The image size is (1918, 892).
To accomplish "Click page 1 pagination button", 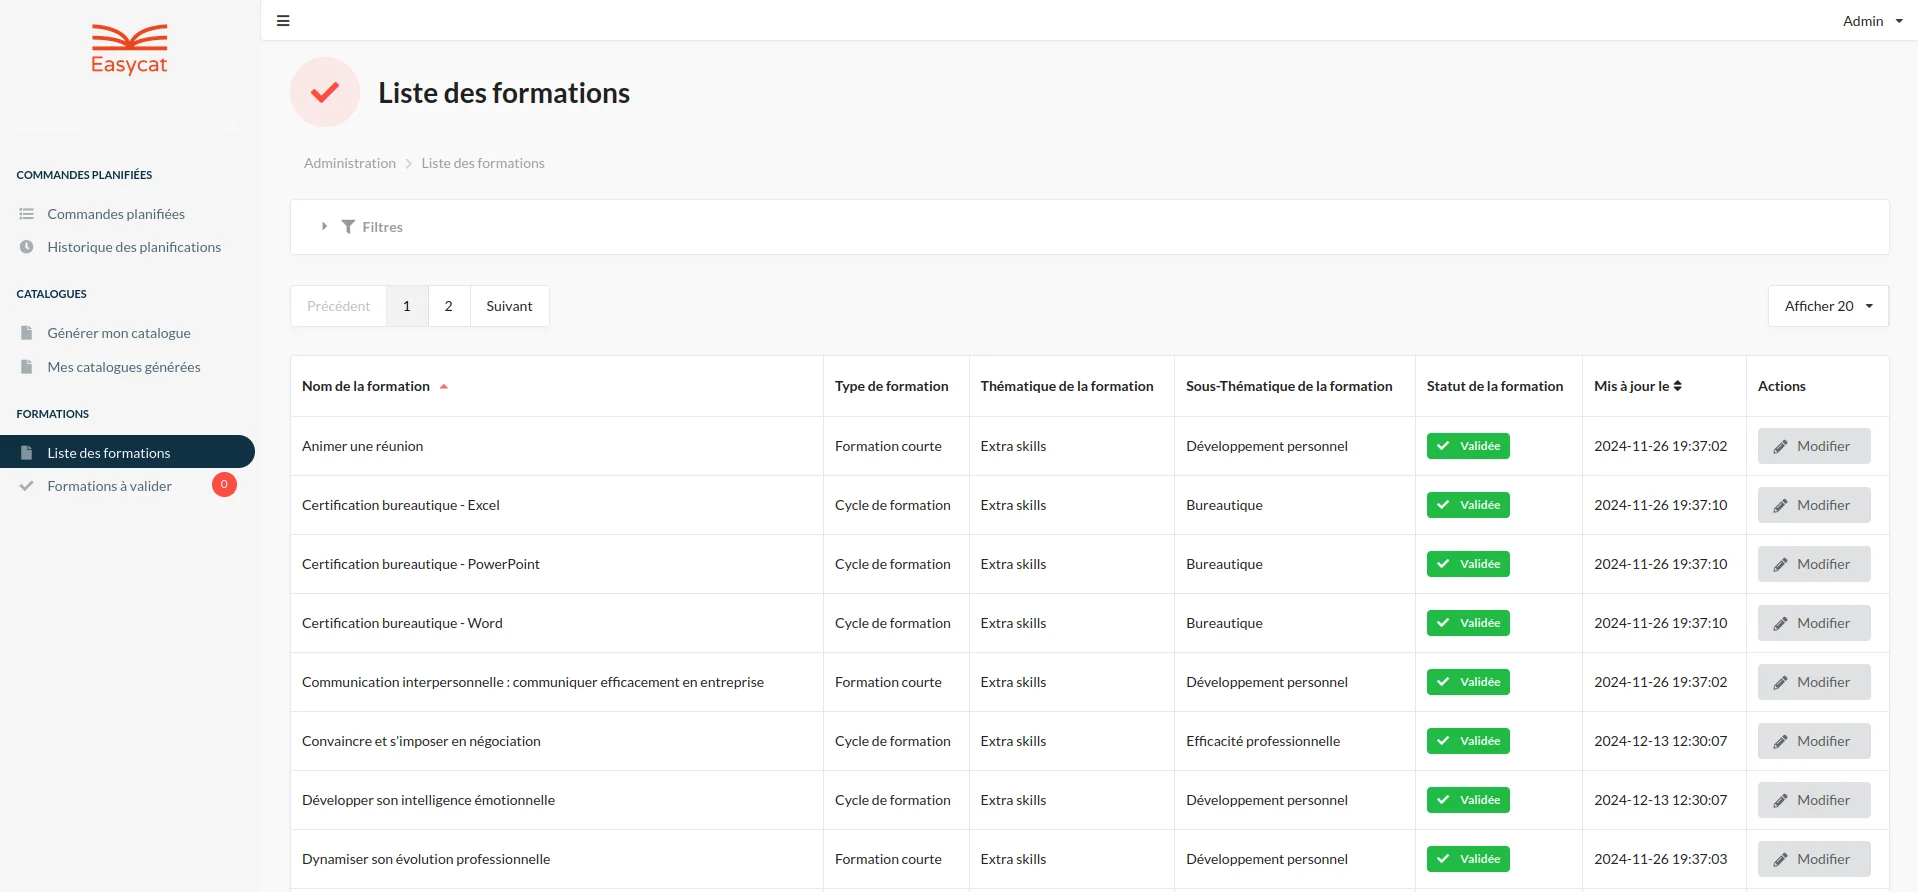I will pyautogui.click(x=407, y=306).
